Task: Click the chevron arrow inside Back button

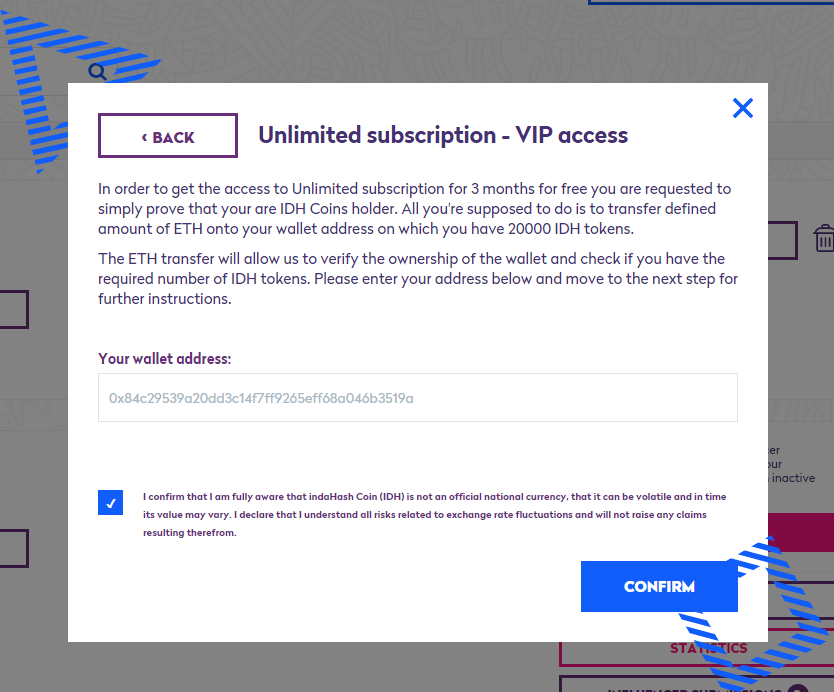Action: click(144, 137)
